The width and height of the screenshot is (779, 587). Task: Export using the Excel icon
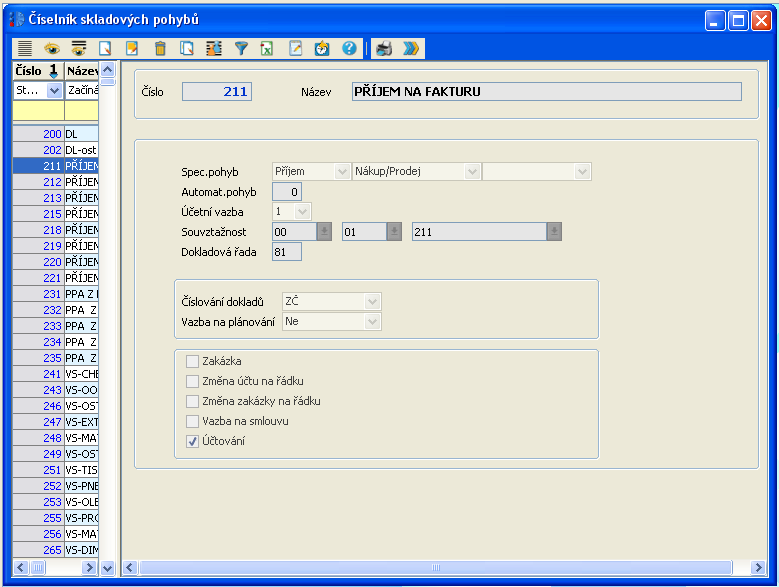point(268,48)
